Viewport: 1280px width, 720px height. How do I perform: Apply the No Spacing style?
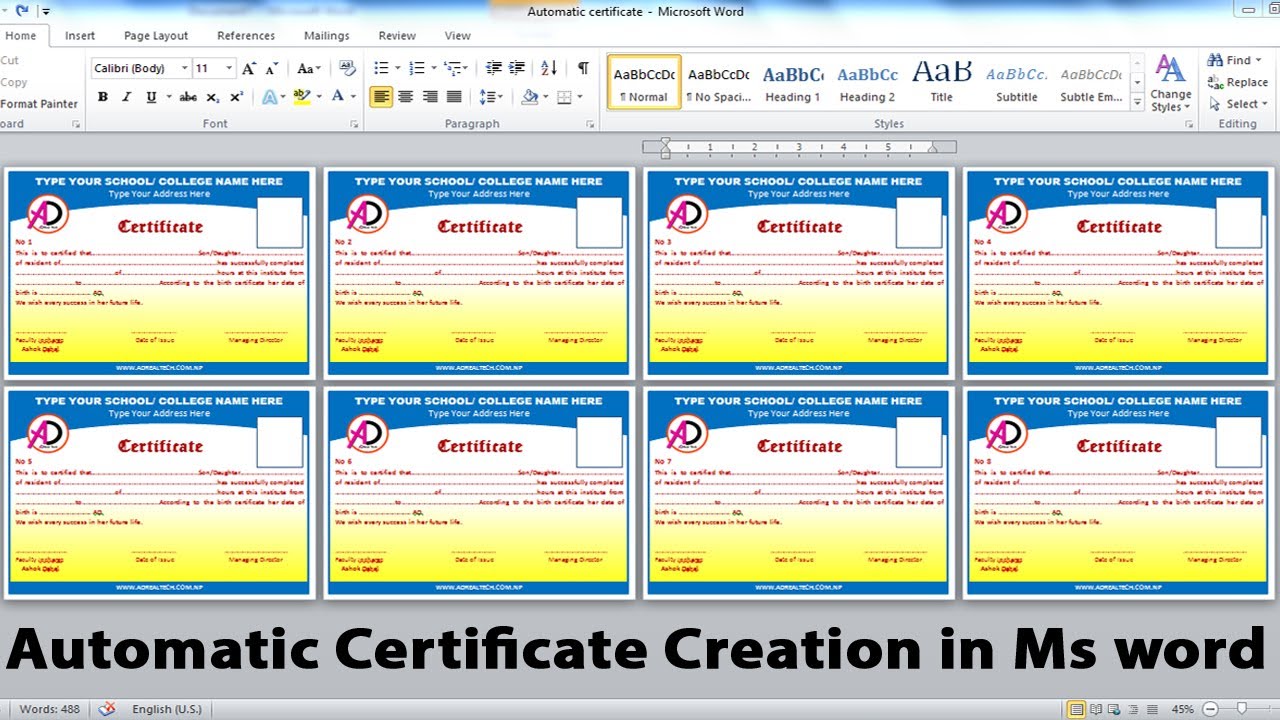pyautogui.click(x=718, y=82)
